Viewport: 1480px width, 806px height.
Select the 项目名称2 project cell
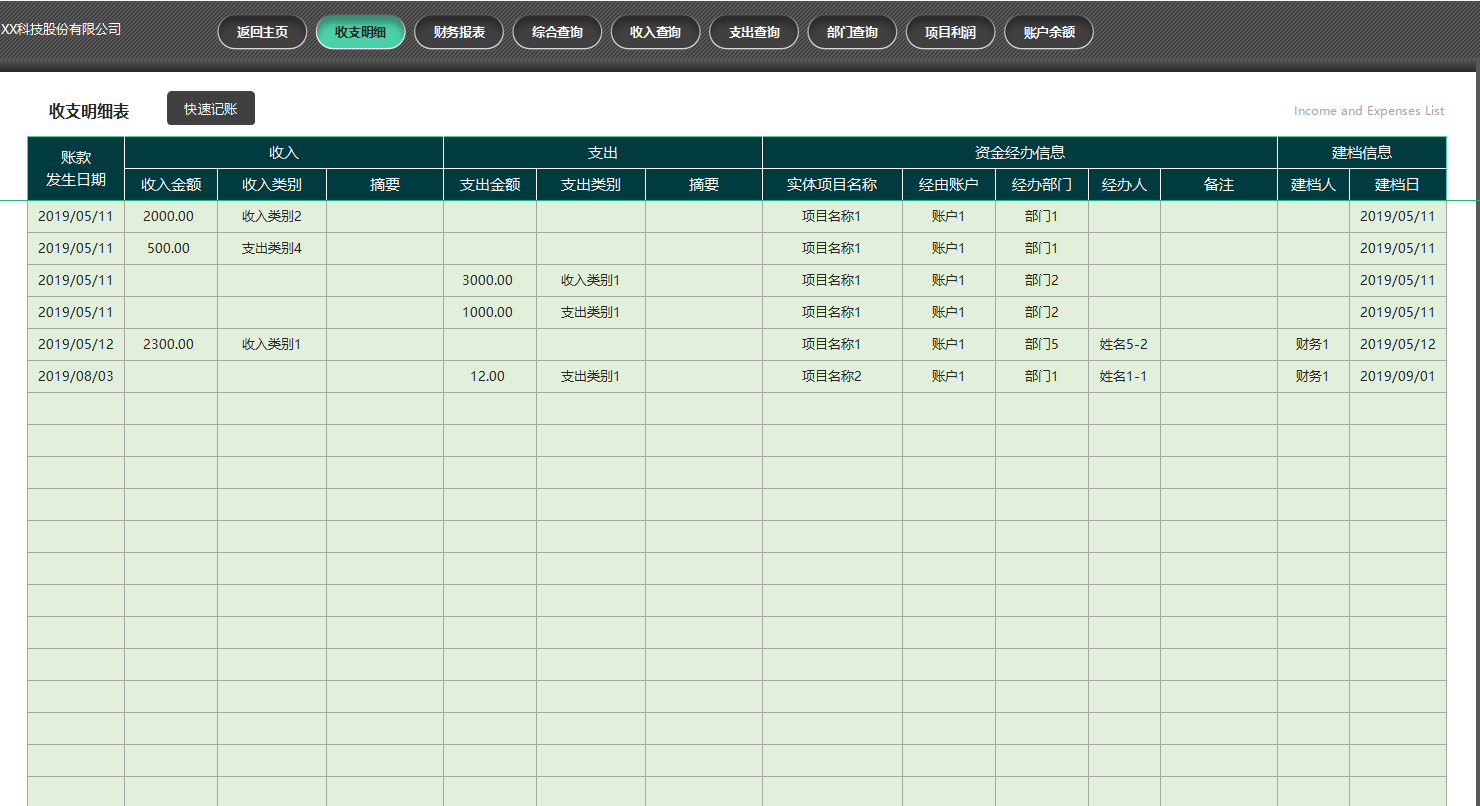click(x=831, y=376)
